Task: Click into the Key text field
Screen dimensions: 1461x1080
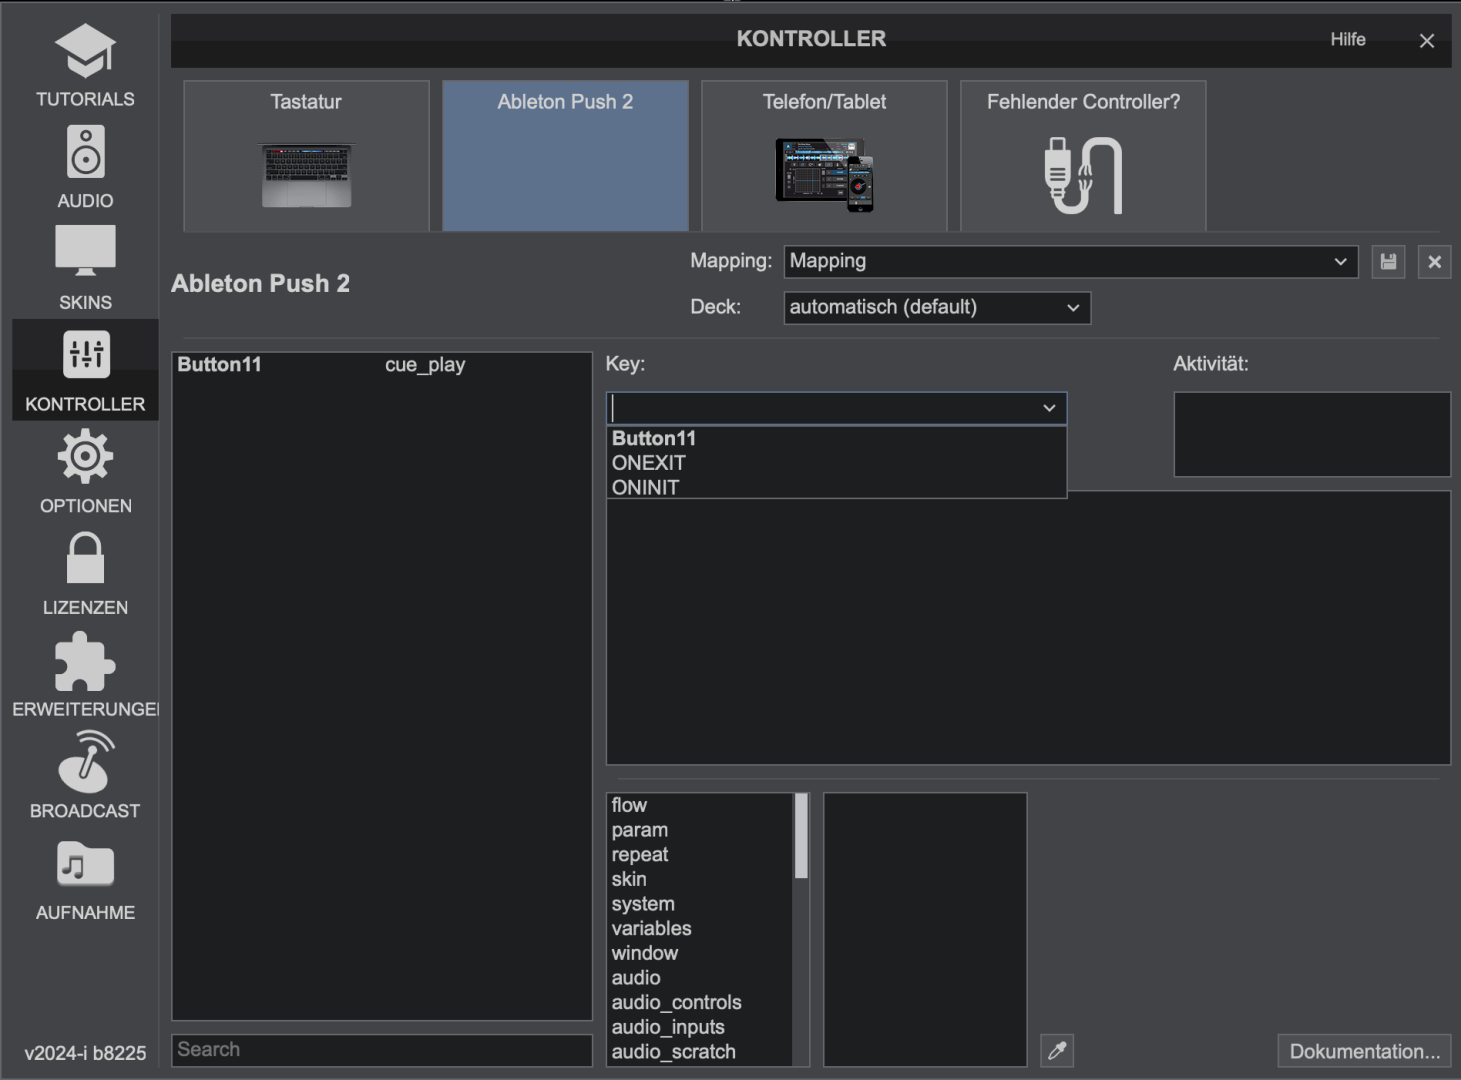Action: coord(822,408)
